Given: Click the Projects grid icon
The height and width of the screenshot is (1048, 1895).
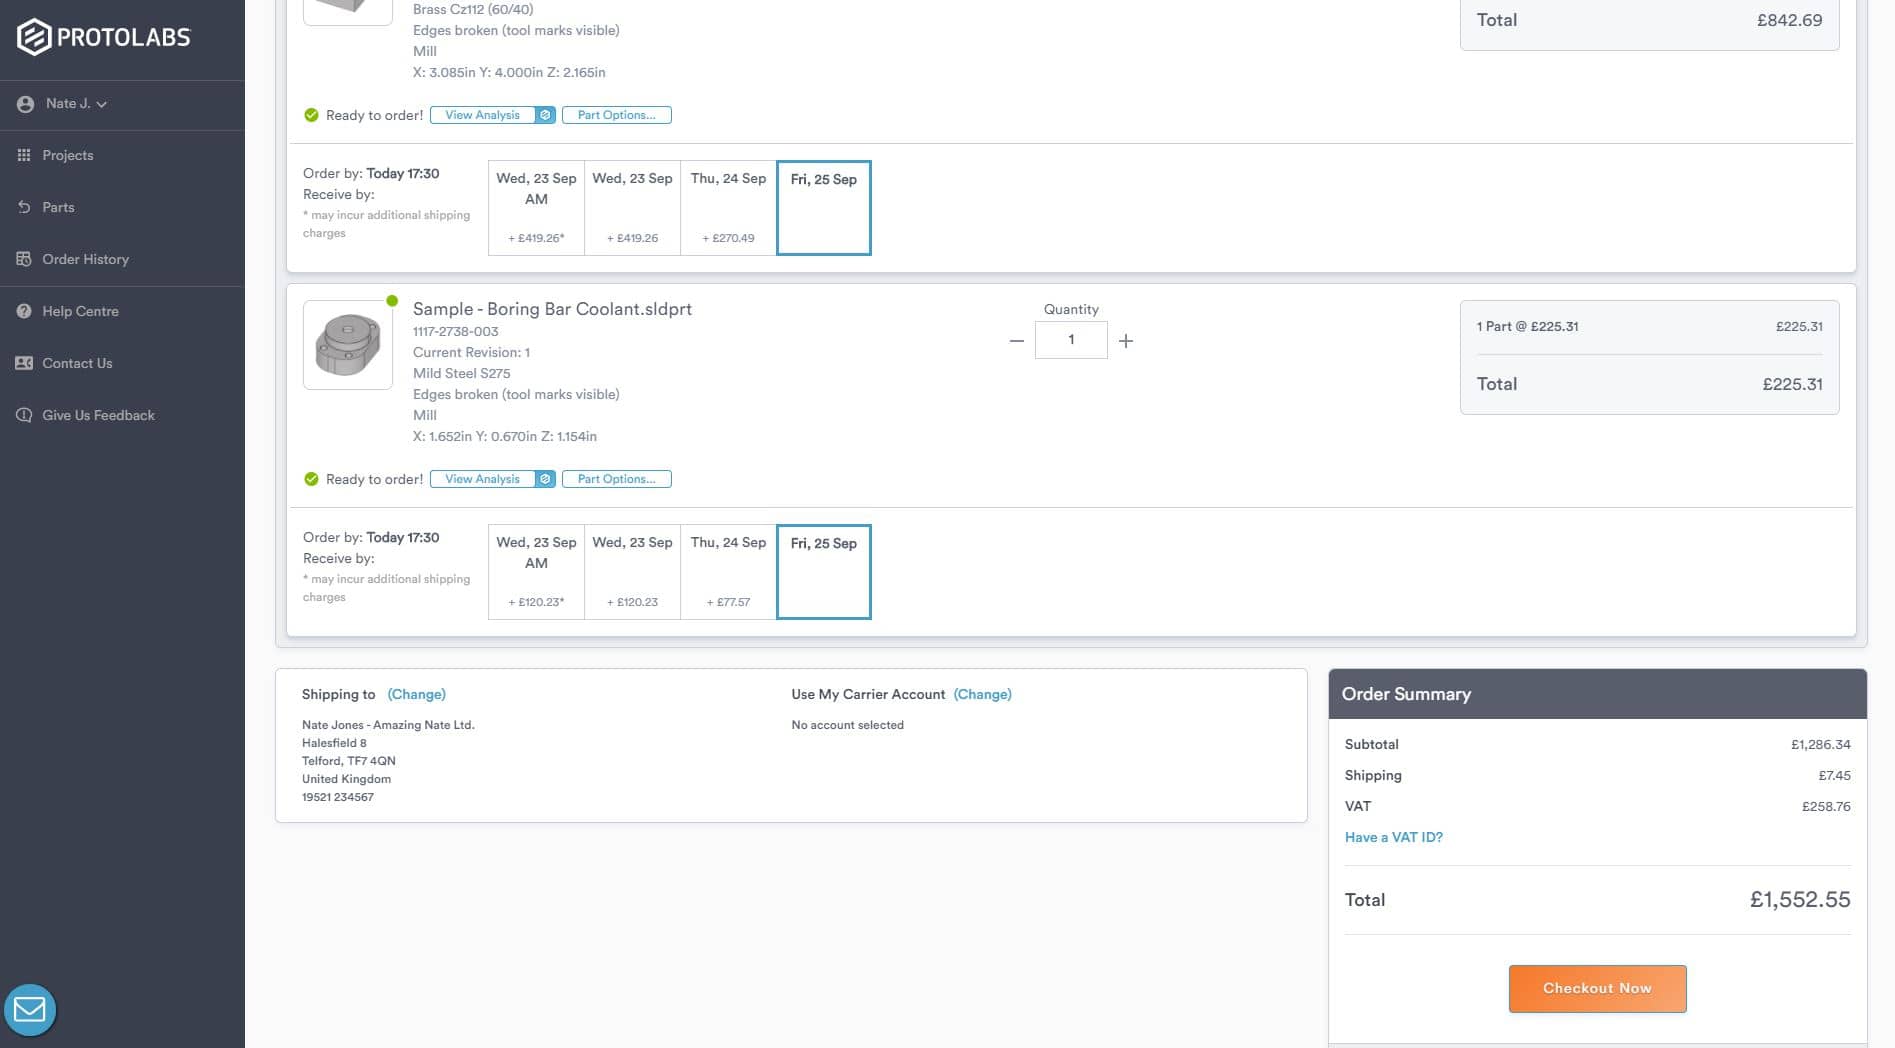Looking at the screenshot, I should pos(24,155).
